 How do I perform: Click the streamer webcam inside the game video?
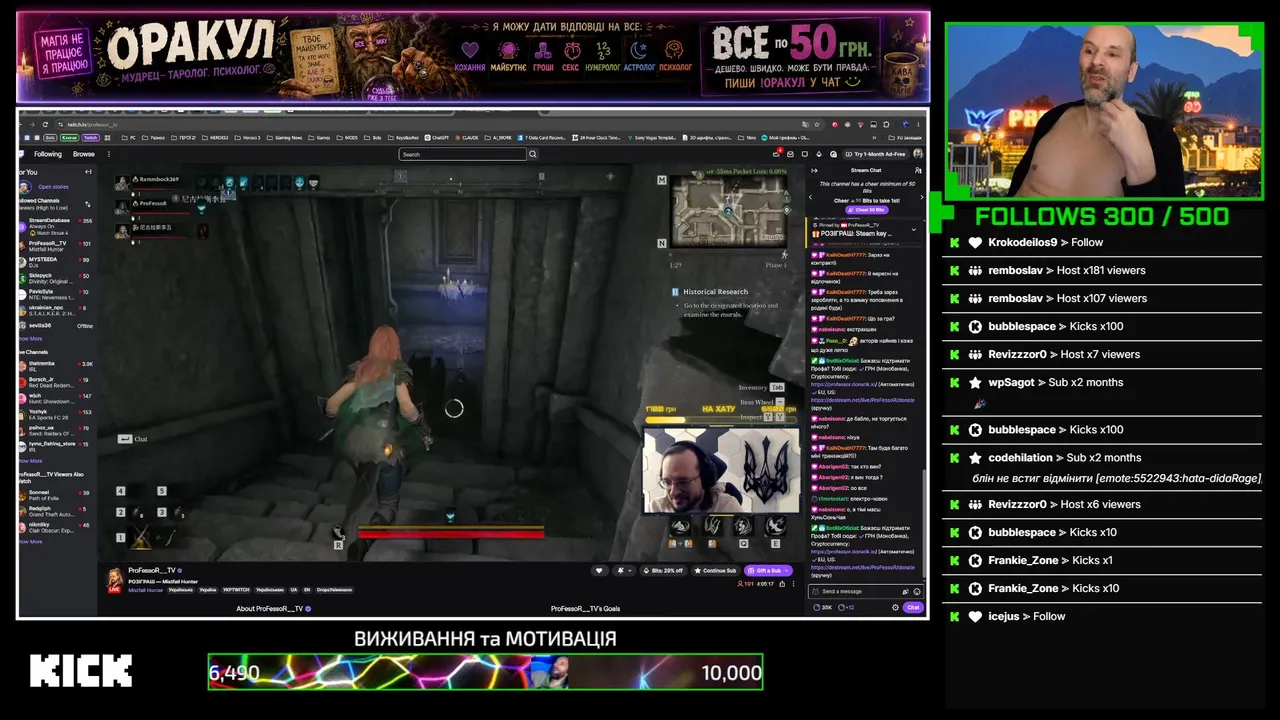721,471
